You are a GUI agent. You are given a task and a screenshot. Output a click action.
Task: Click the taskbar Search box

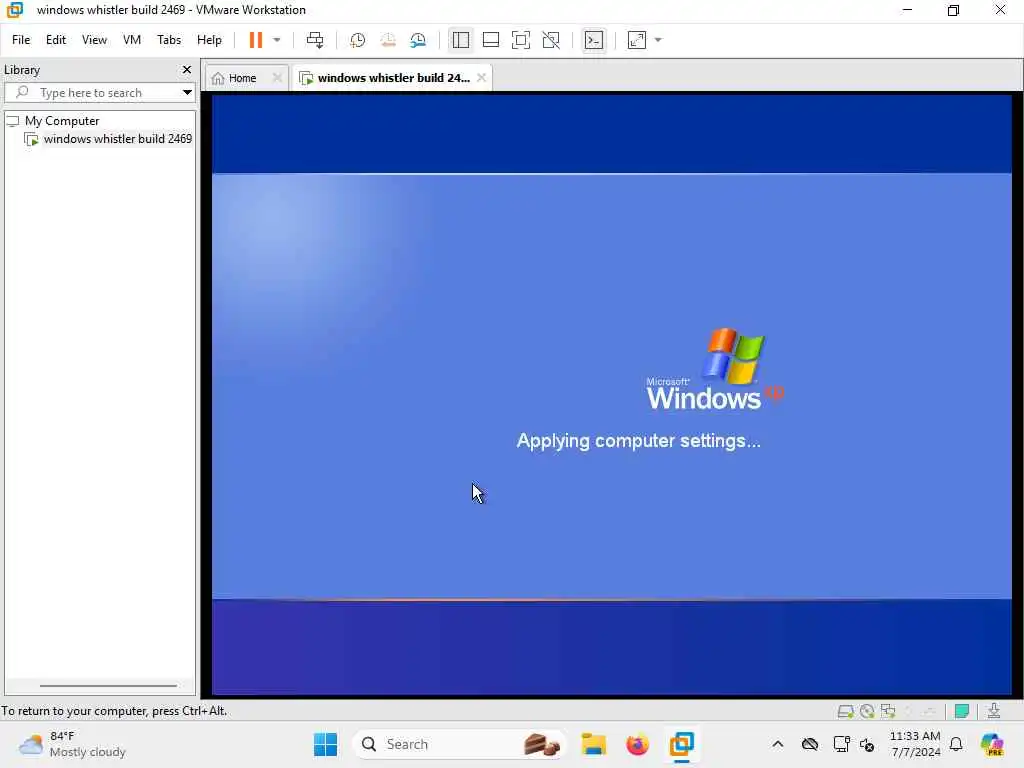pos(458,744)
